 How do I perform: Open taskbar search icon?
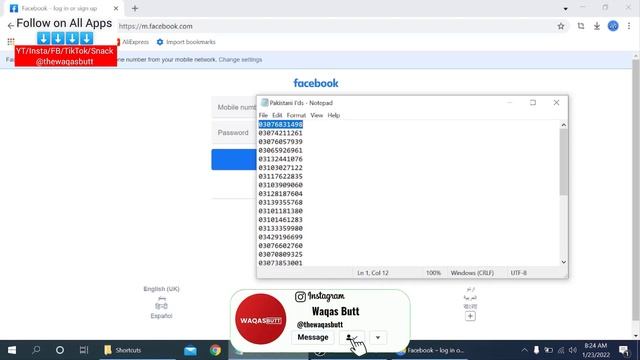click(x=36, y=350)
